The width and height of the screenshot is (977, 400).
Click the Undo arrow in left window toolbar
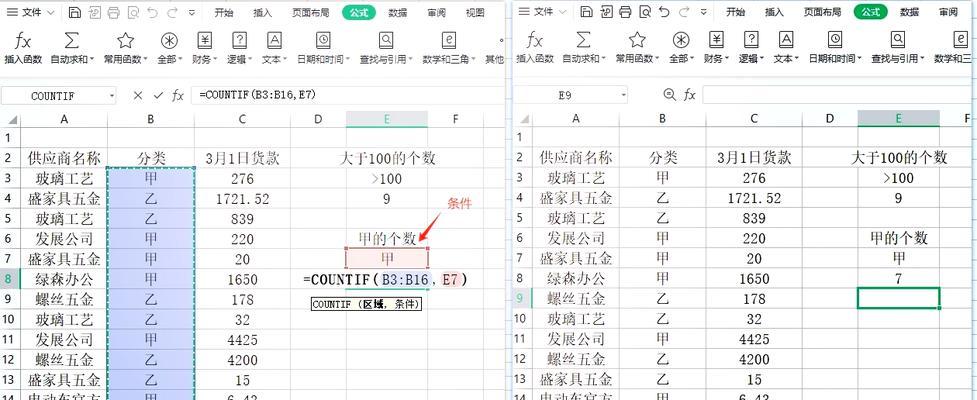[x=153, y=12]
